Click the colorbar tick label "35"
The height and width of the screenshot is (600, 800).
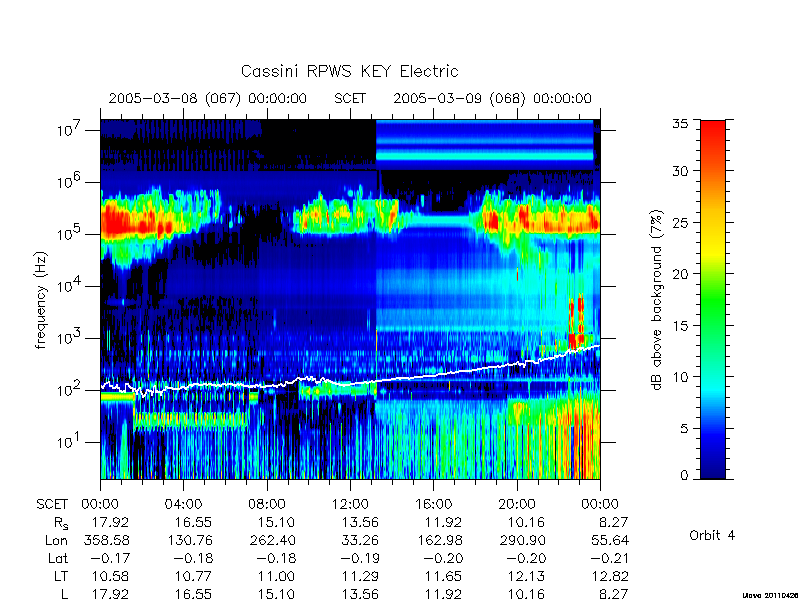680,123
